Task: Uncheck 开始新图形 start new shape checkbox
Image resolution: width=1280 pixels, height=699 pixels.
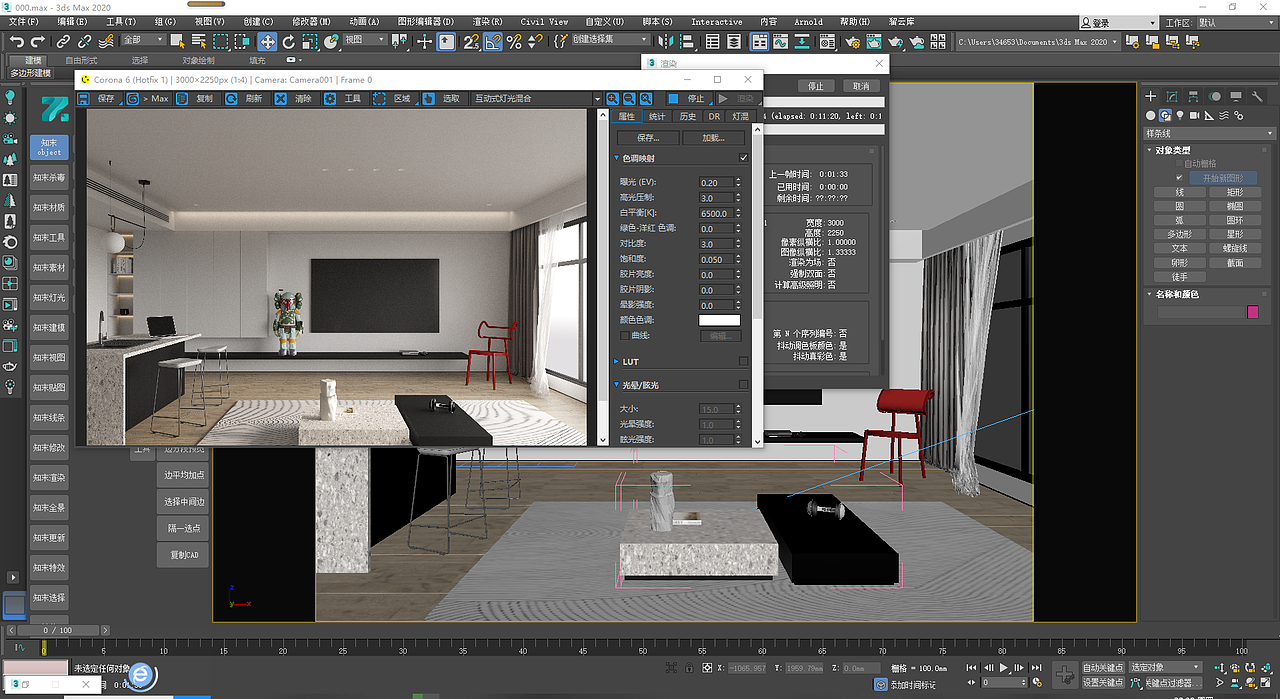Action: [x=1180, y=177]
